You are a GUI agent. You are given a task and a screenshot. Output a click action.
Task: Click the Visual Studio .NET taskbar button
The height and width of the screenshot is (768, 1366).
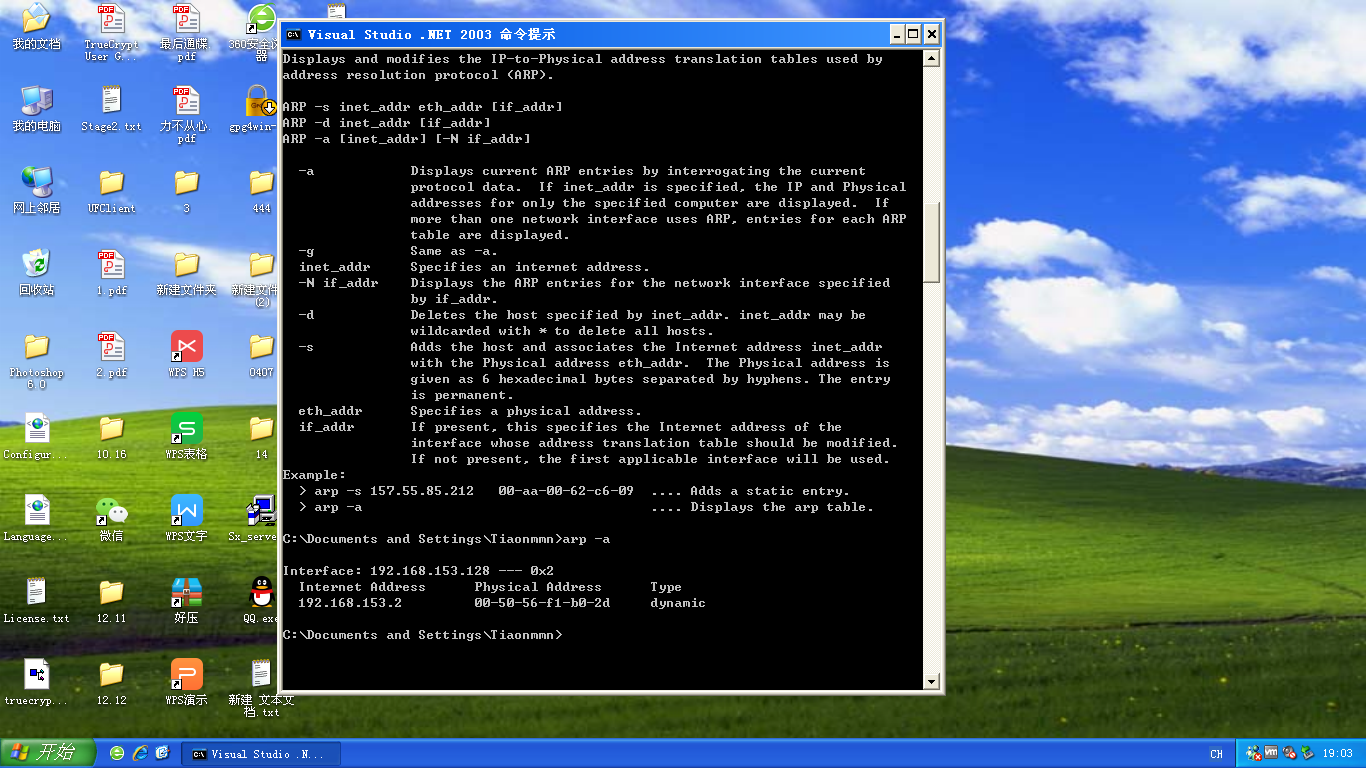(x=261, y=753)
